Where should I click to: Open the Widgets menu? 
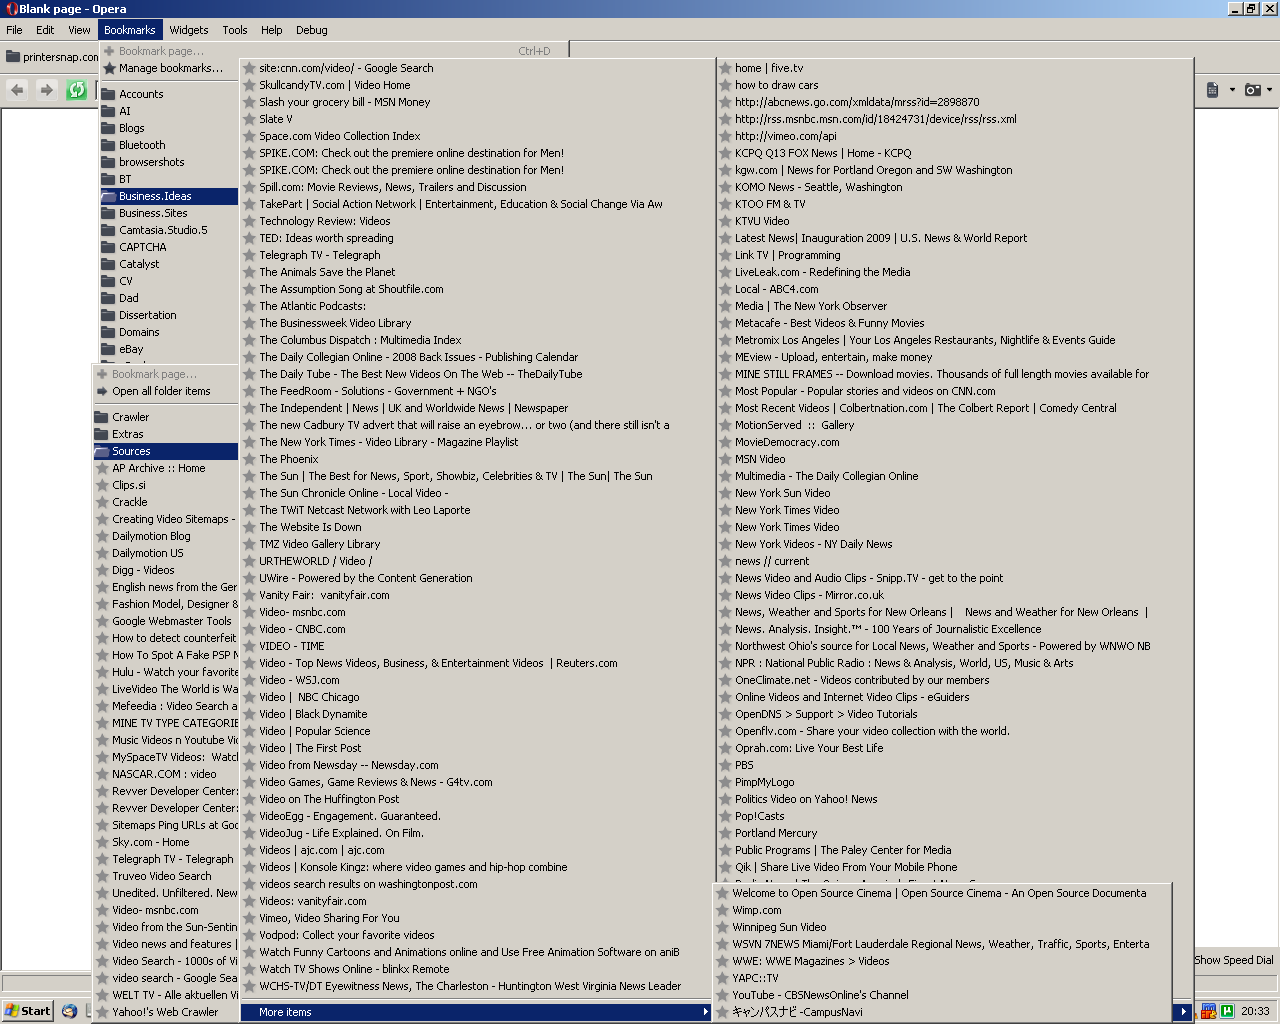point(189,30)
